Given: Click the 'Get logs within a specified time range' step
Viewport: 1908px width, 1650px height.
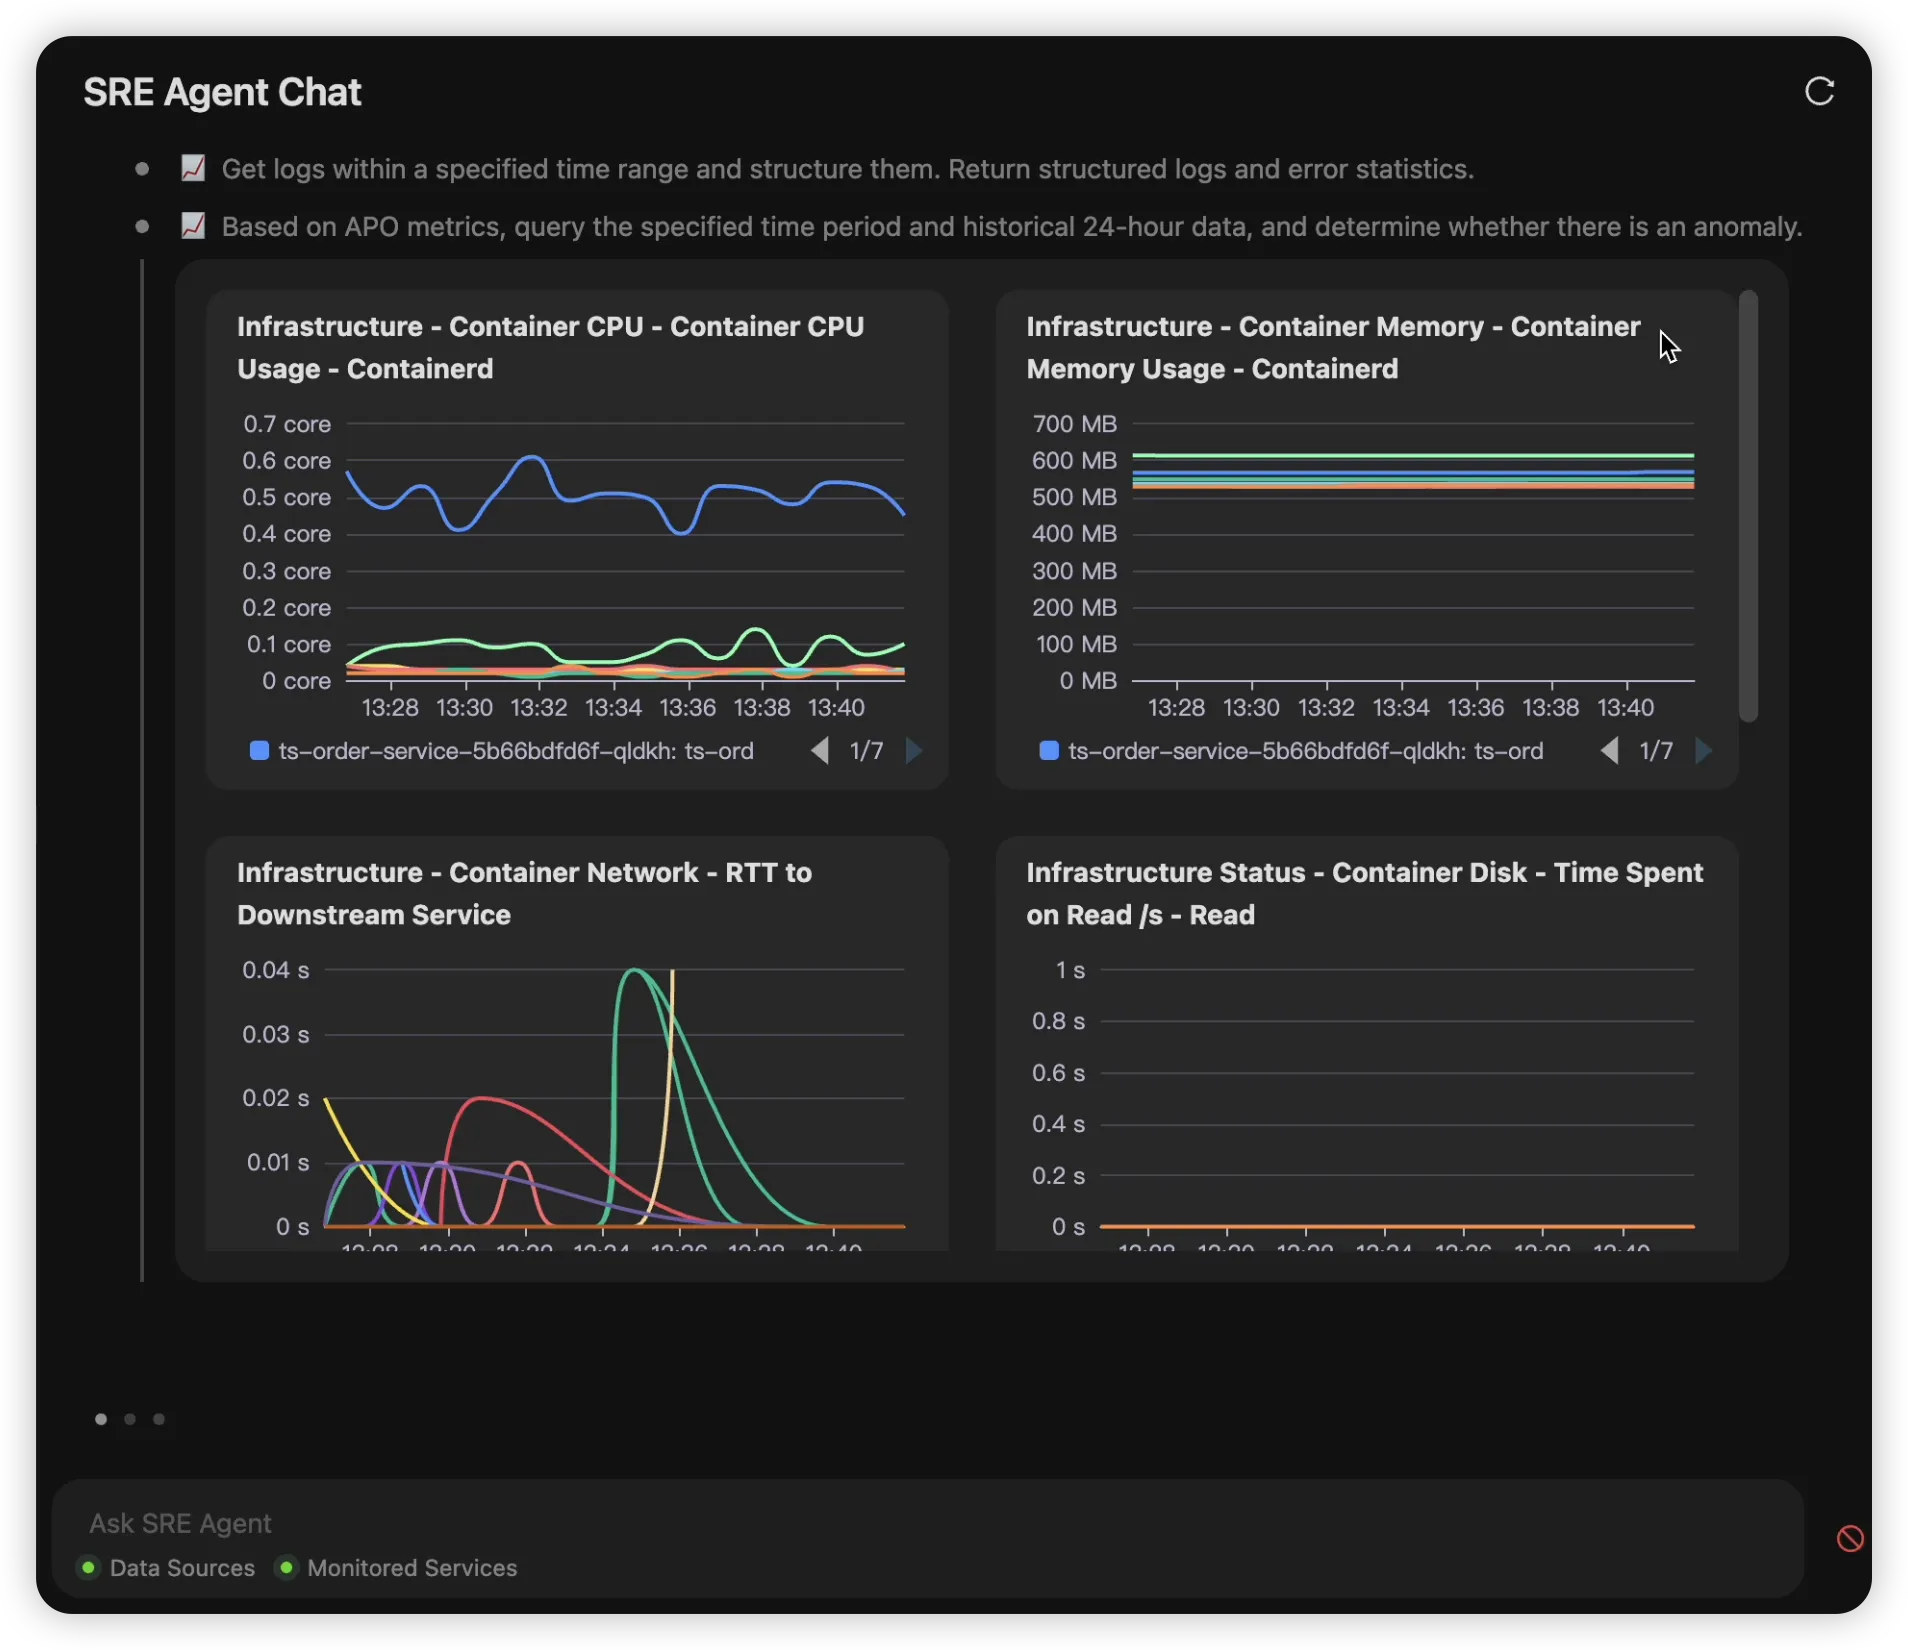Looking at the screenshot, I should (847, 169).
